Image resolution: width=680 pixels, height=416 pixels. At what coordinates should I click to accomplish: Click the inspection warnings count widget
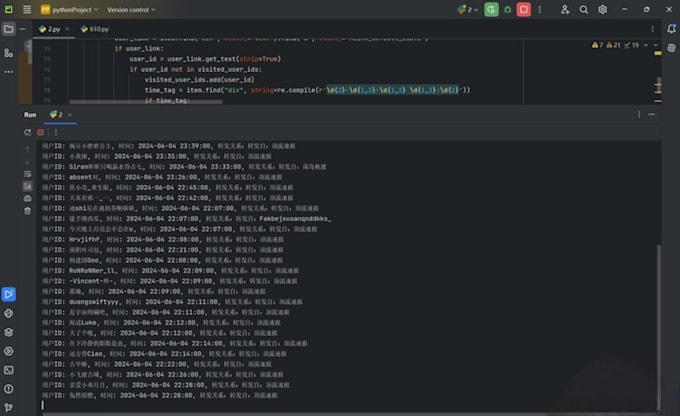click(615, 45)
